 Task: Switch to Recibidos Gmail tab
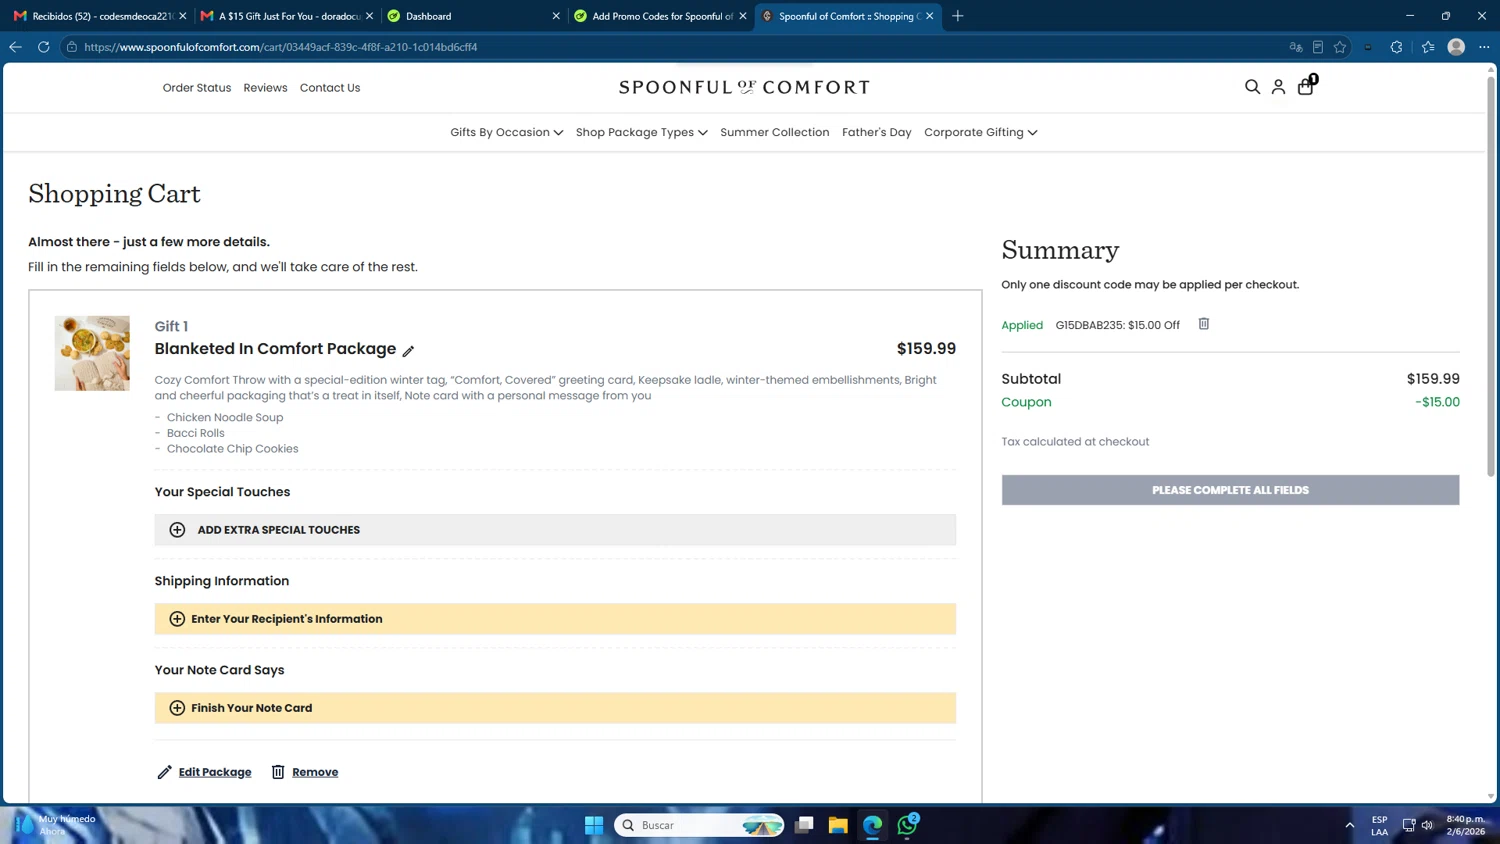click(x=100, y=16)
